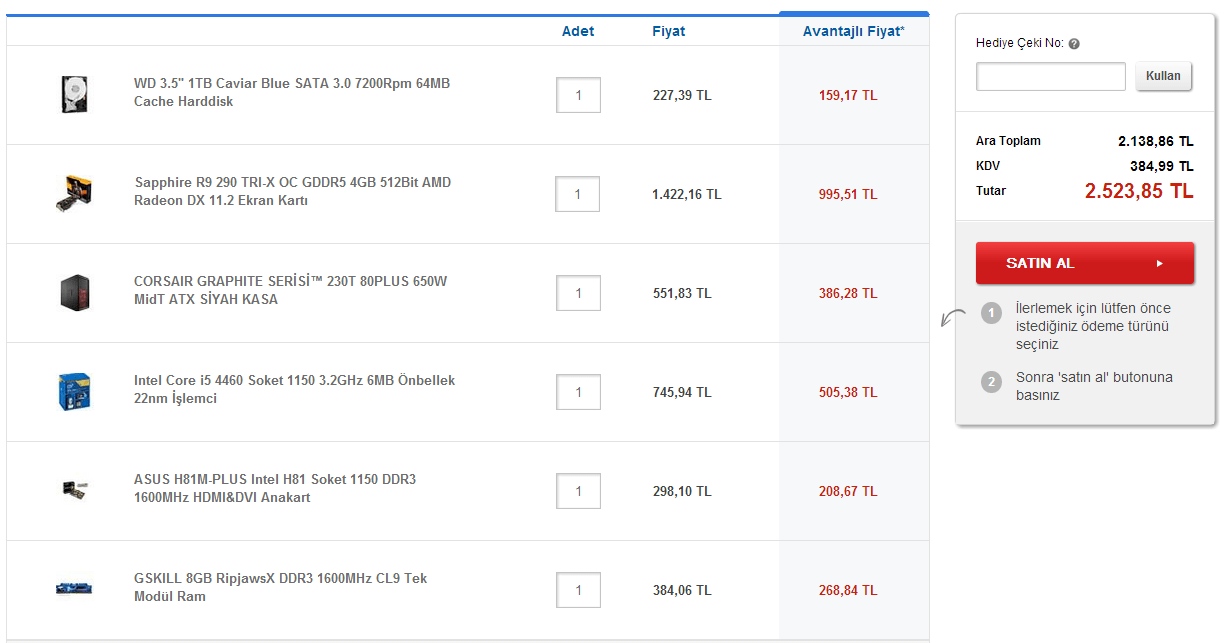
Task: Click the Corsair Graphite case product image
Action: [75, 291]
